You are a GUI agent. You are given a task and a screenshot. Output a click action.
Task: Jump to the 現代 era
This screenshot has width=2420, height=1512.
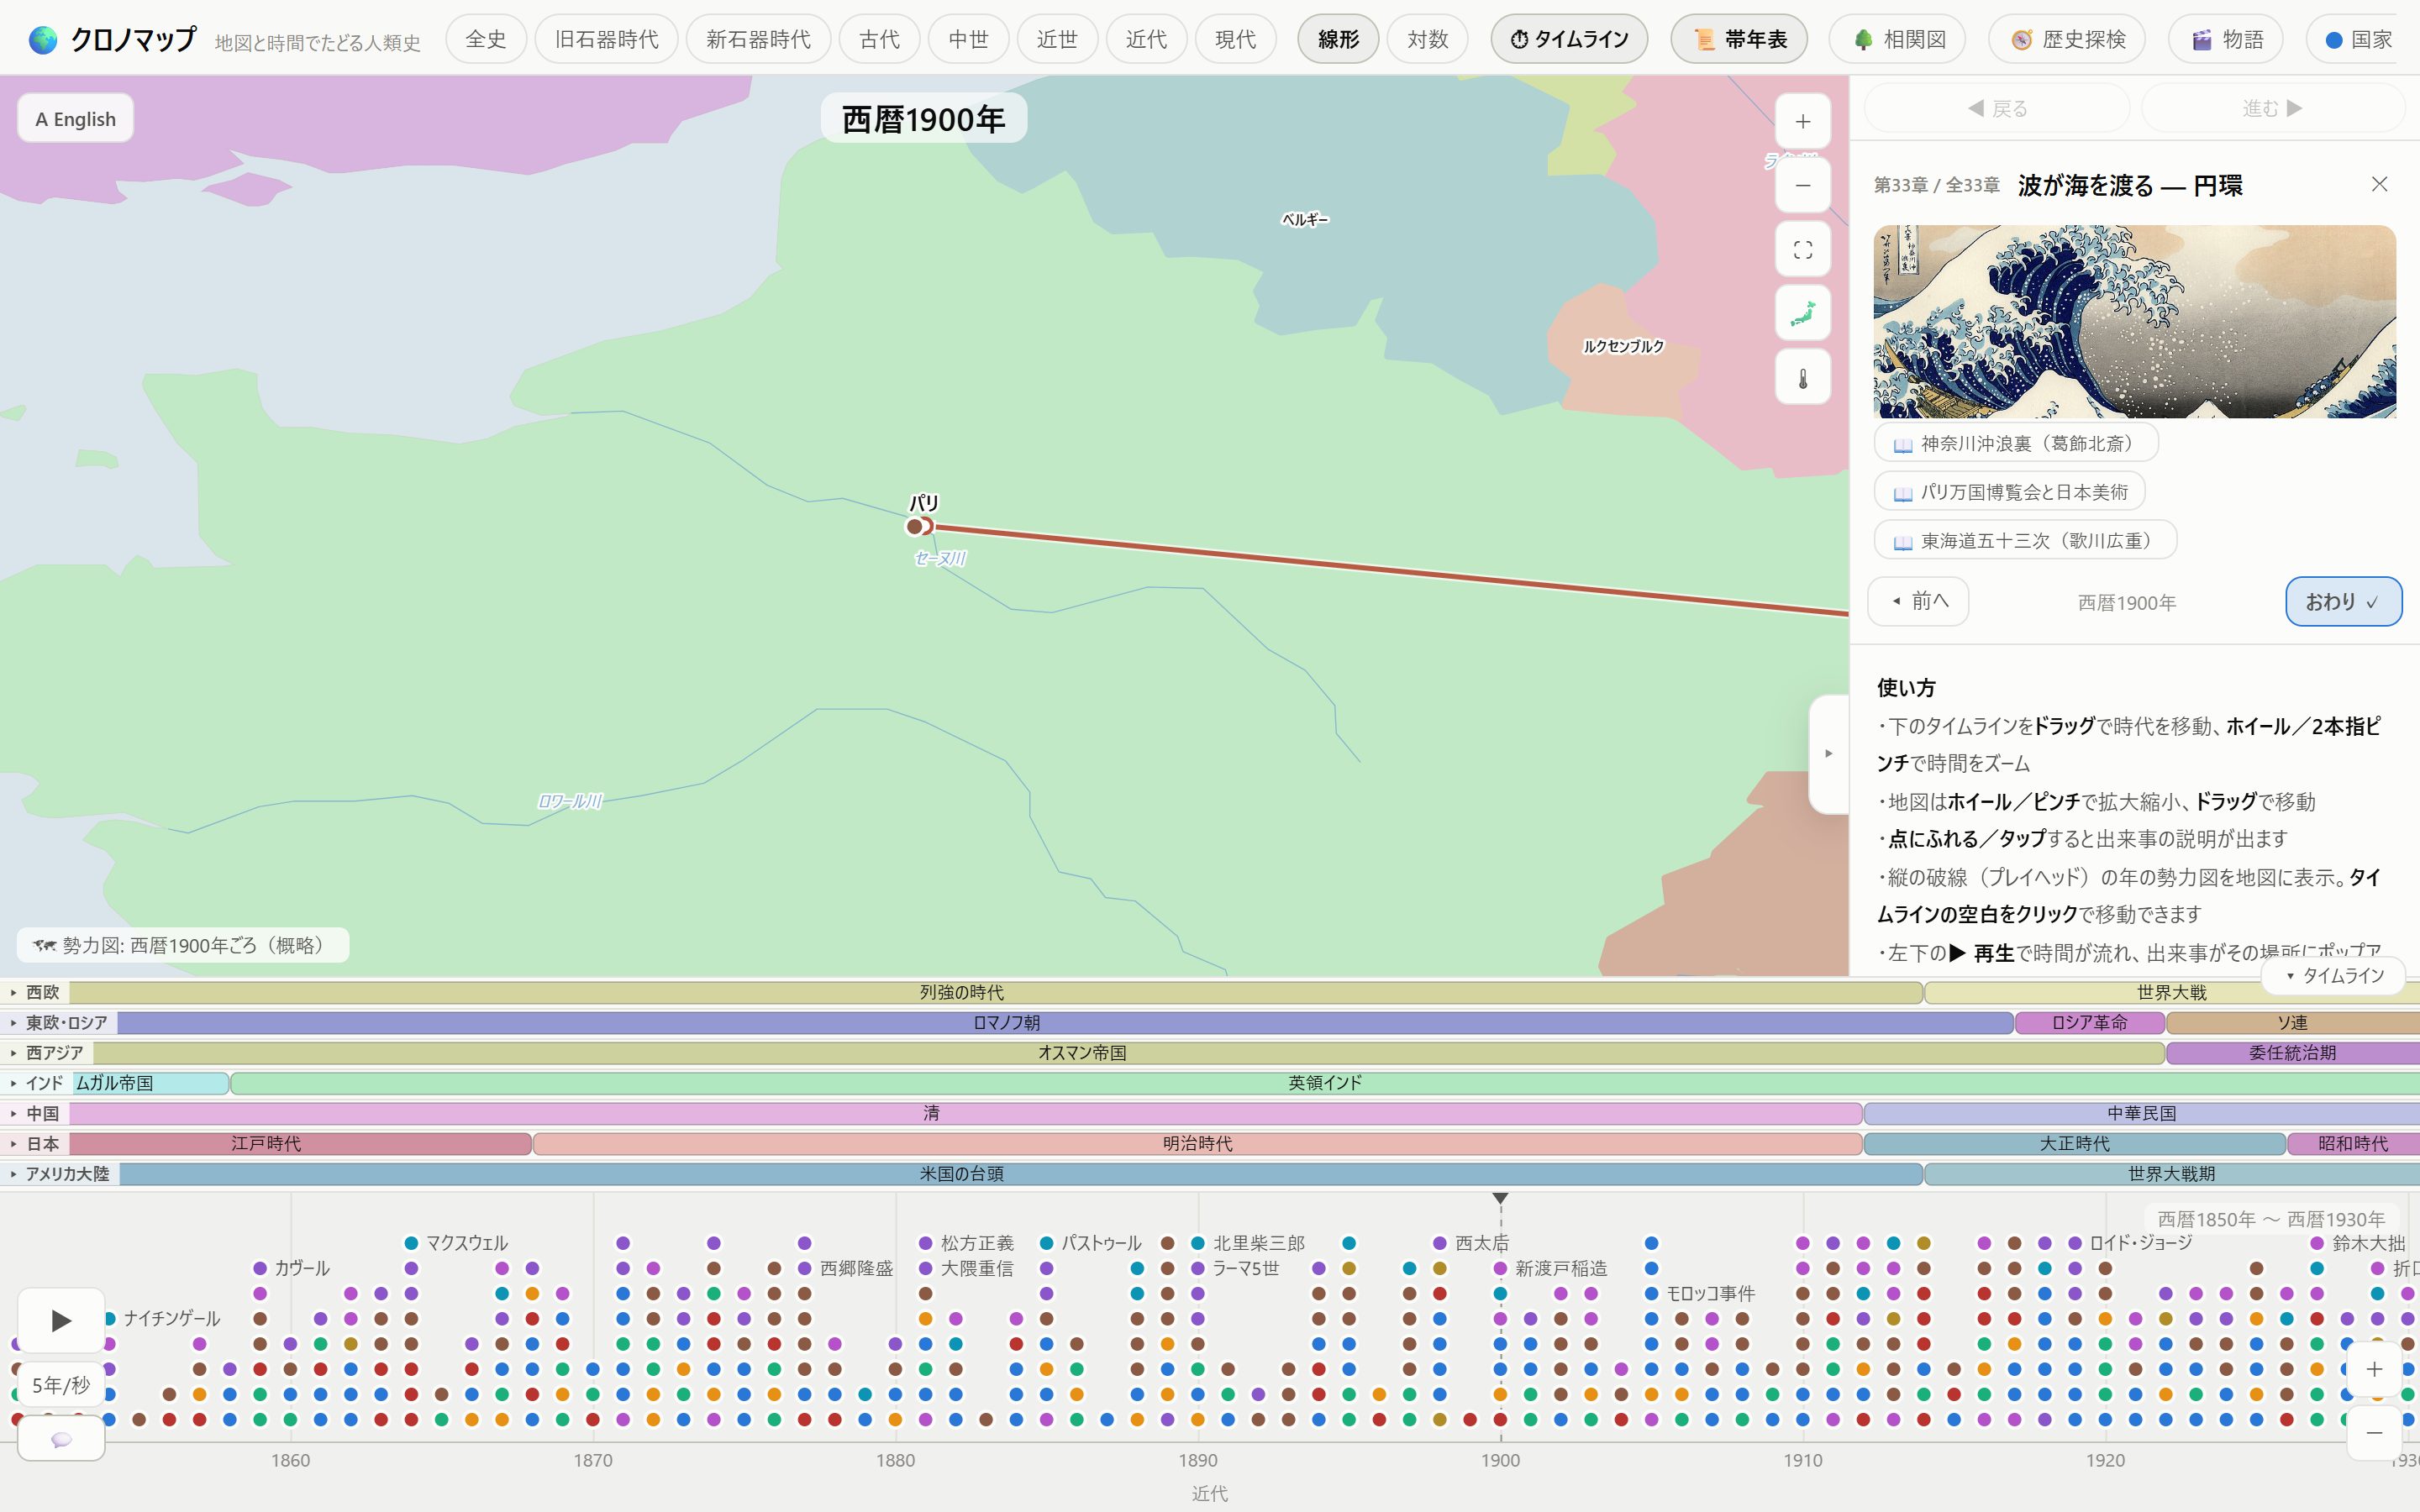1235,39
